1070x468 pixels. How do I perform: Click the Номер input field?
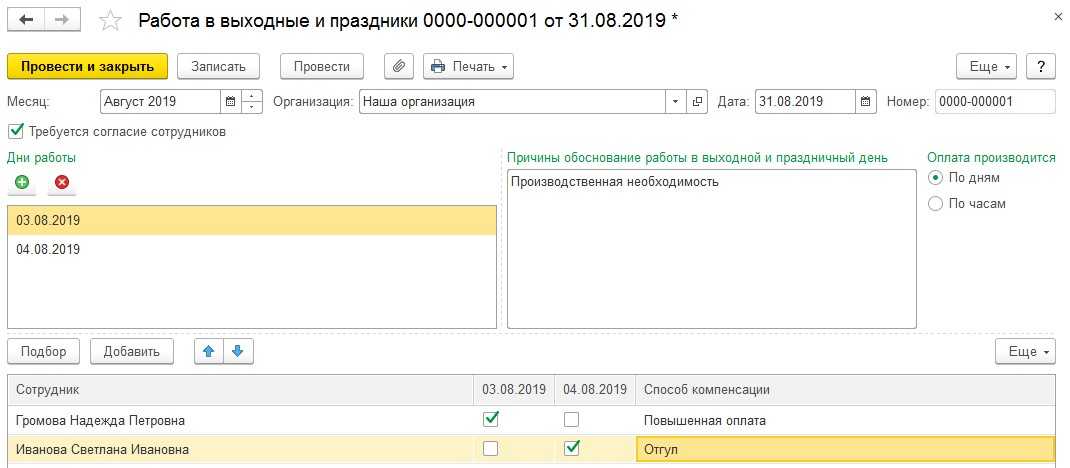994,102
